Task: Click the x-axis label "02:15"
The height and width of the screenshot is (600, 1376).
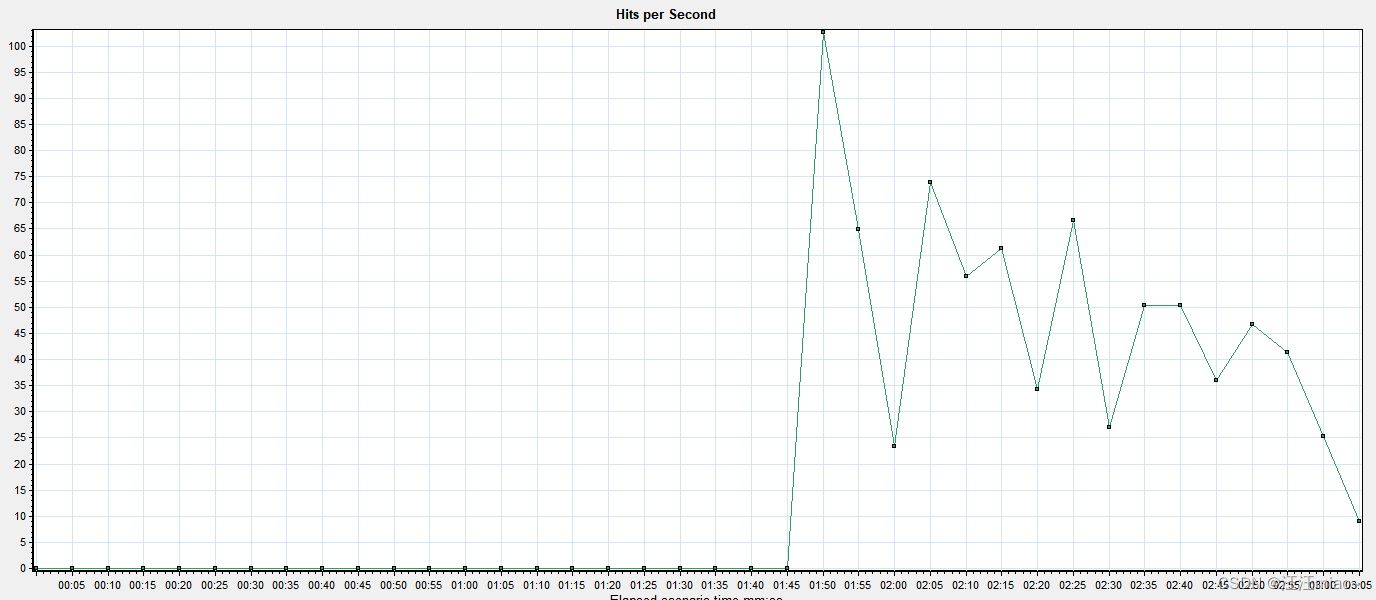Action: [1001, 585]
